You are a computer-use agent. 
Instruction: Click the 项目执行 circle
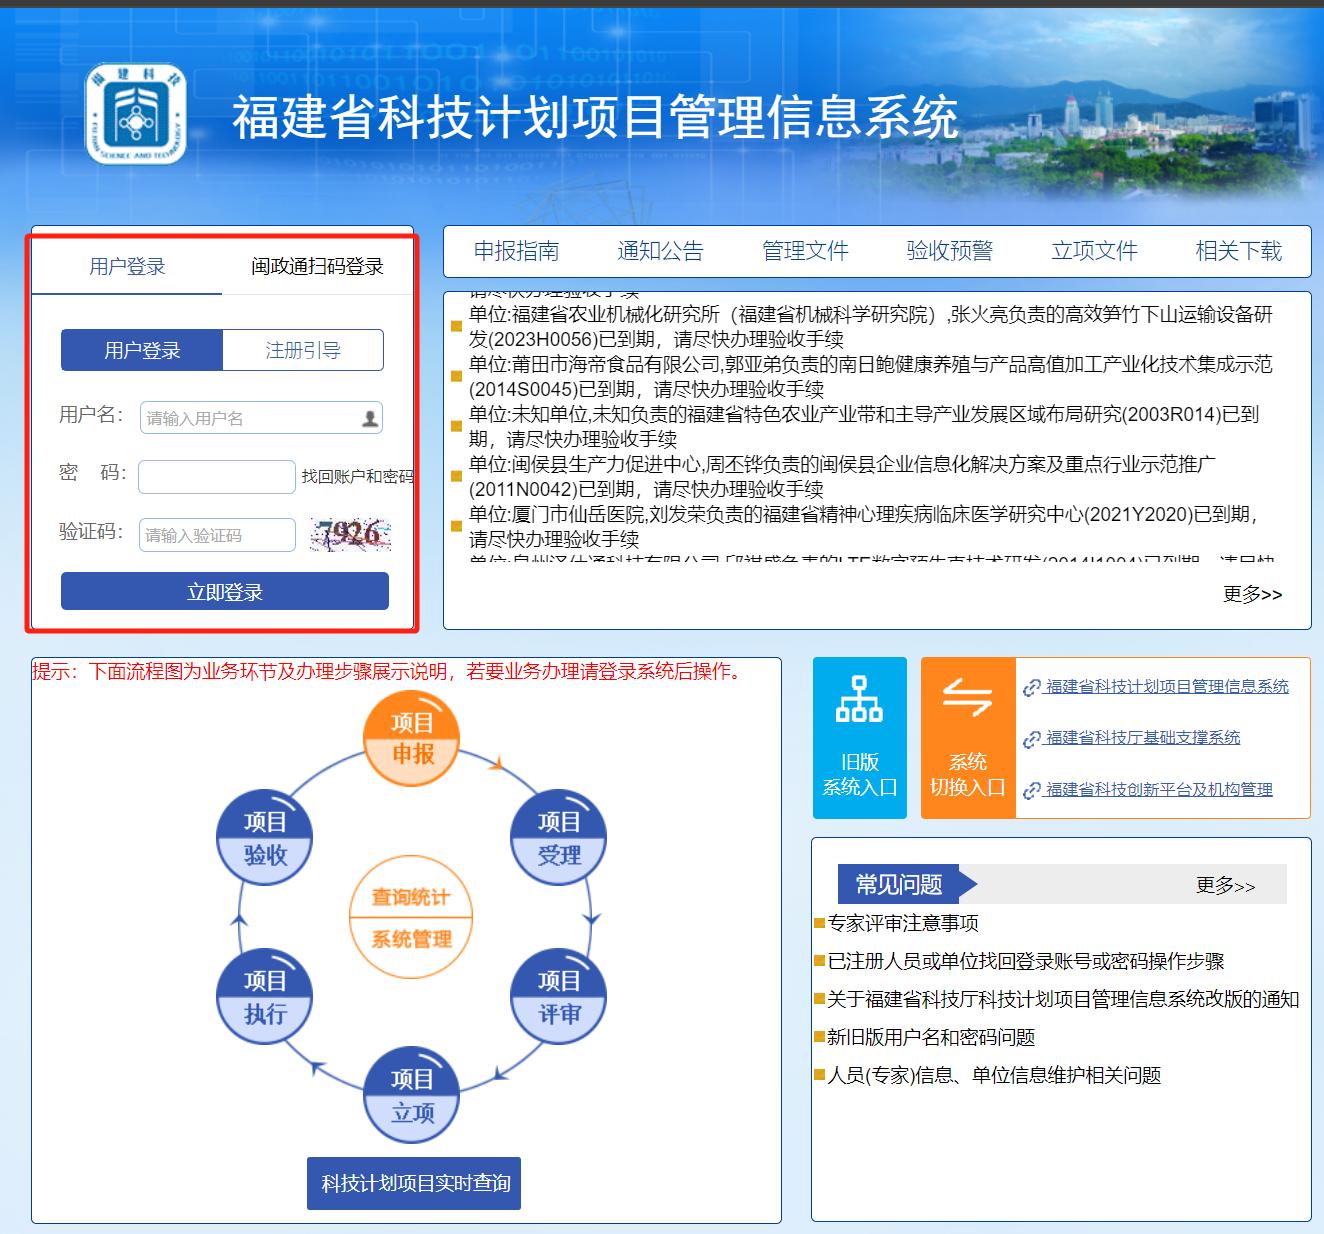point(265,997)
